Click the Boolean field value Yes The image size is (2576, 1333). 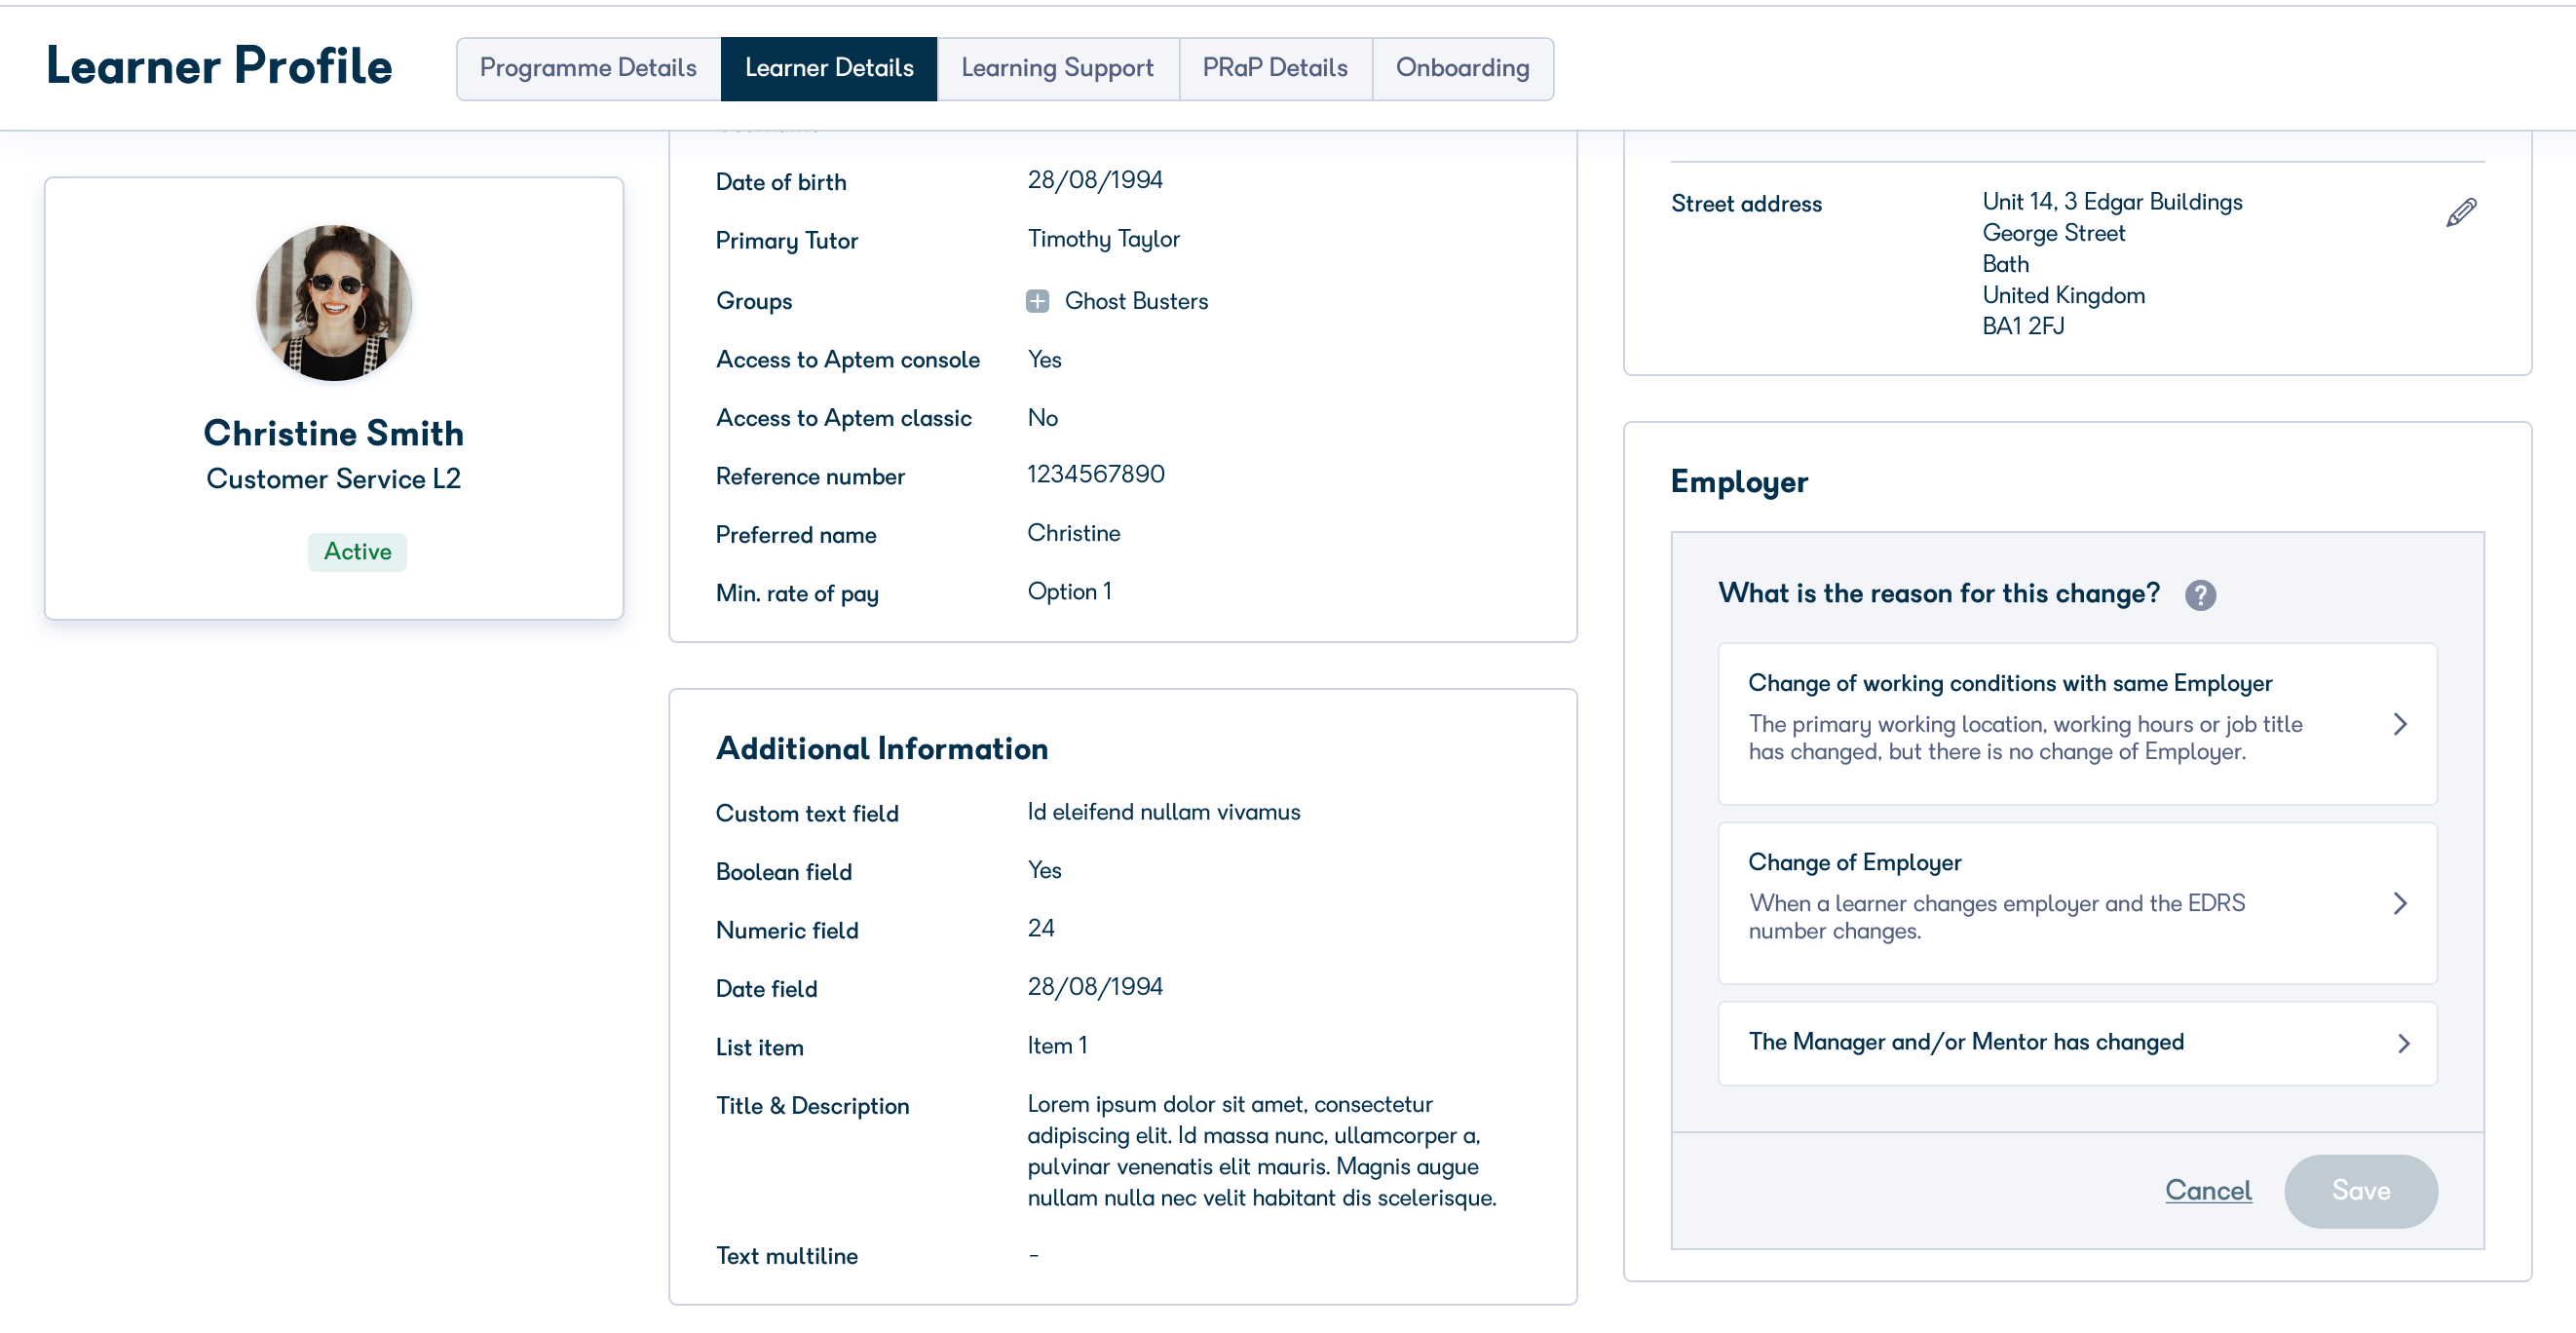(1044, 870)
